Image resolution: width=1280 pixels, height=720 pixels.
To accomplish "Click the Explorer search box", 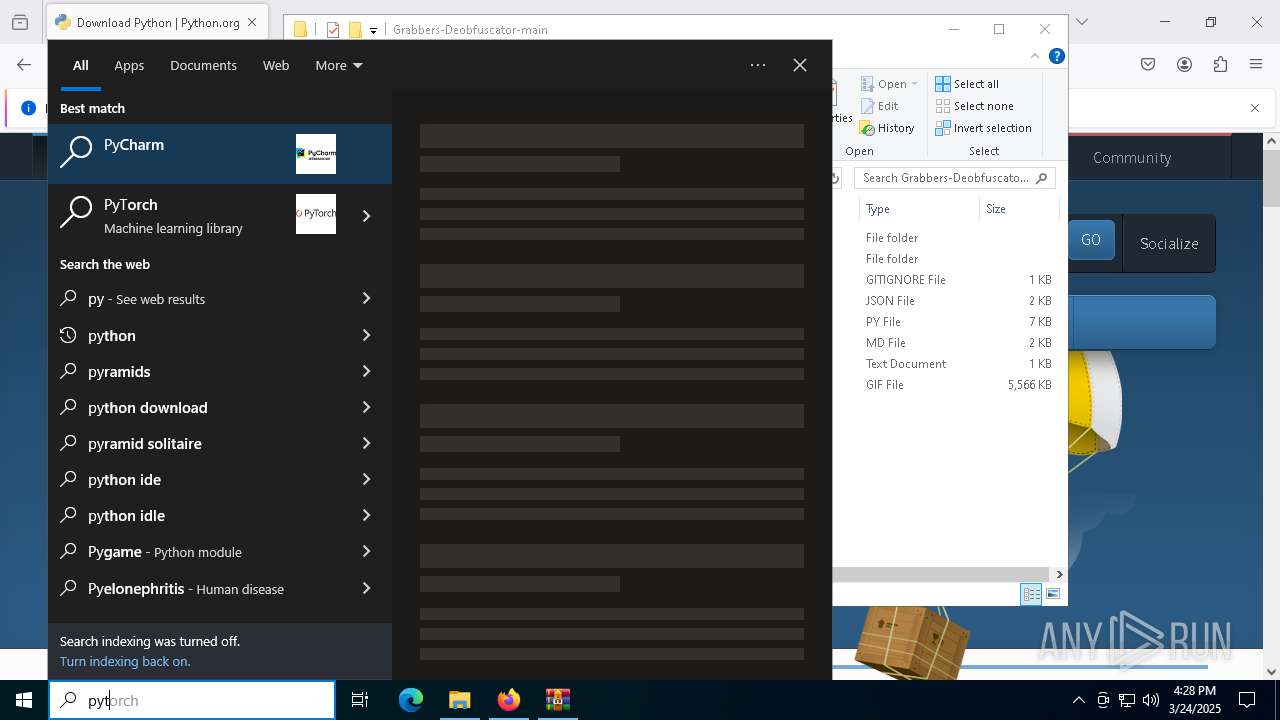I will 955,178.
